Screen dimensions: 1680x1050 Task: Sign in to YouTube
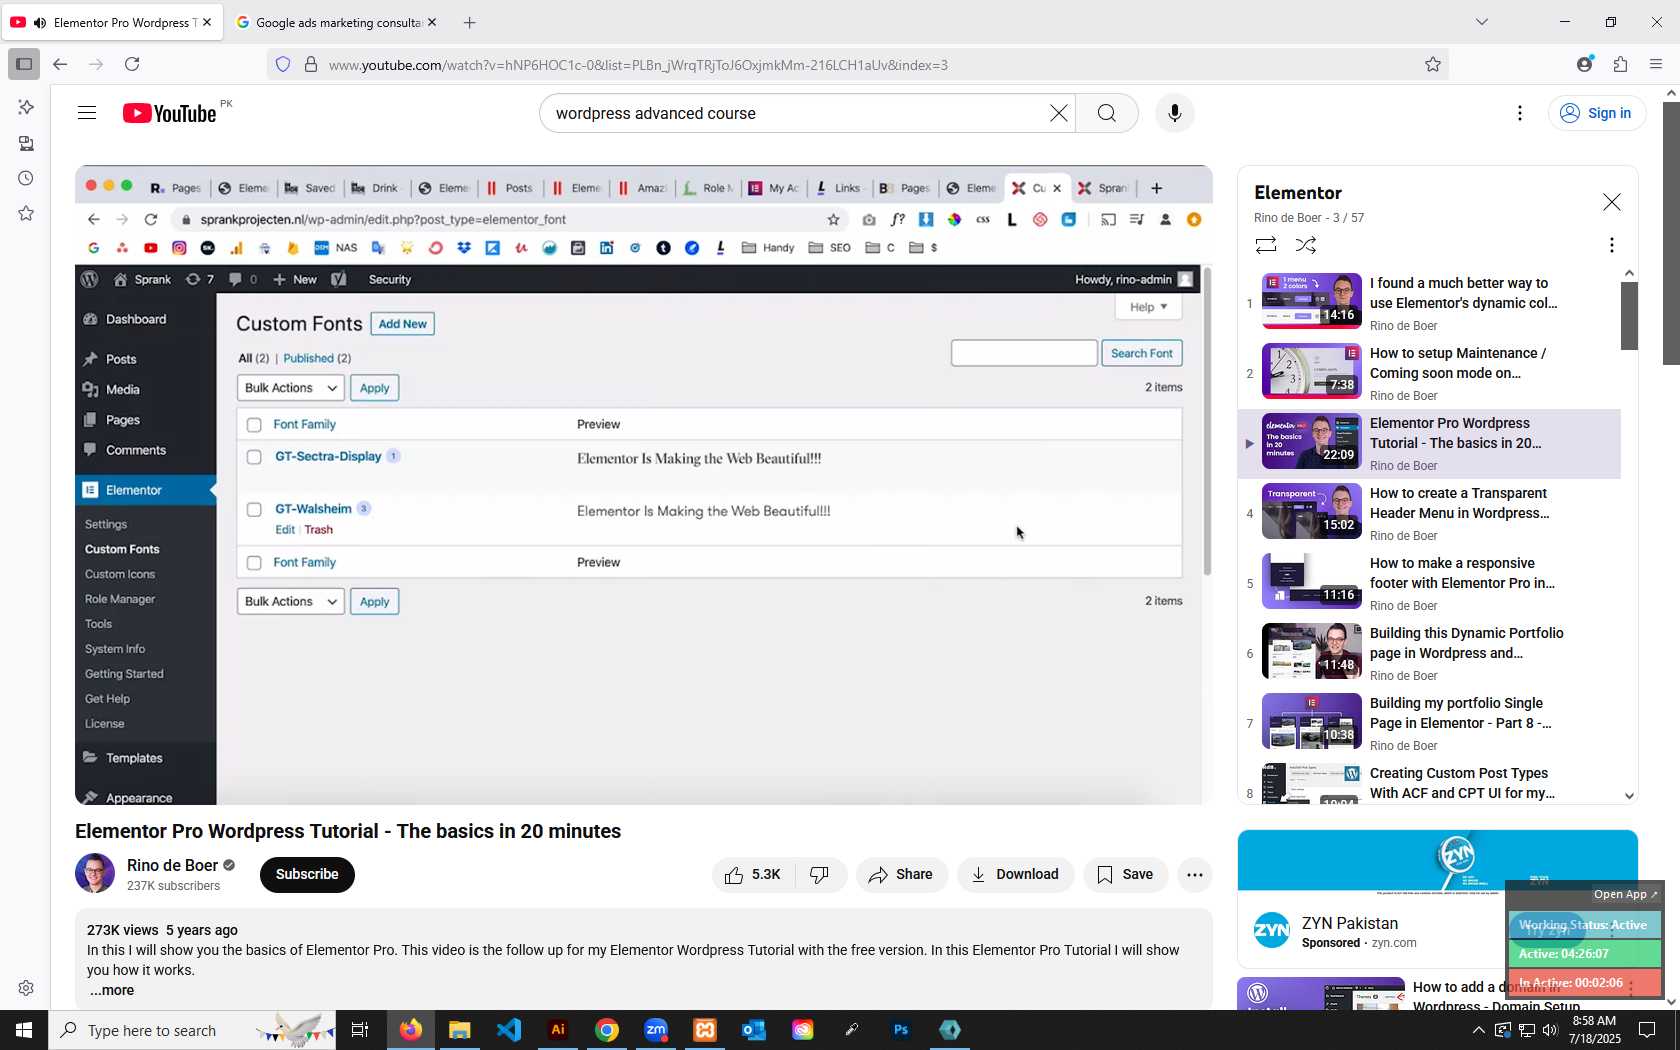pyautogui.click(x=1596, y=113)
